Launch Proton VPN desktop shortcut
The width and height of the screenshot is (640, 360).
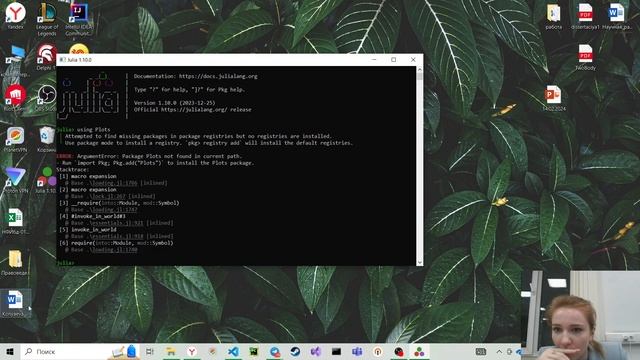[x=16, y=180]
